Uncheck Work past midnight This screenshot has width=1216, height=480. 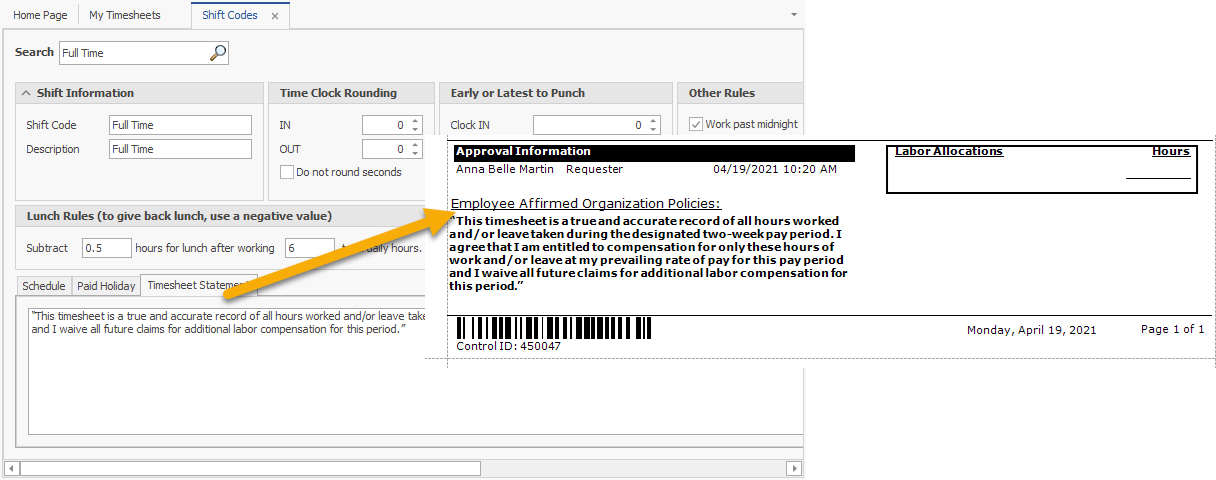[x=696, y=124]
